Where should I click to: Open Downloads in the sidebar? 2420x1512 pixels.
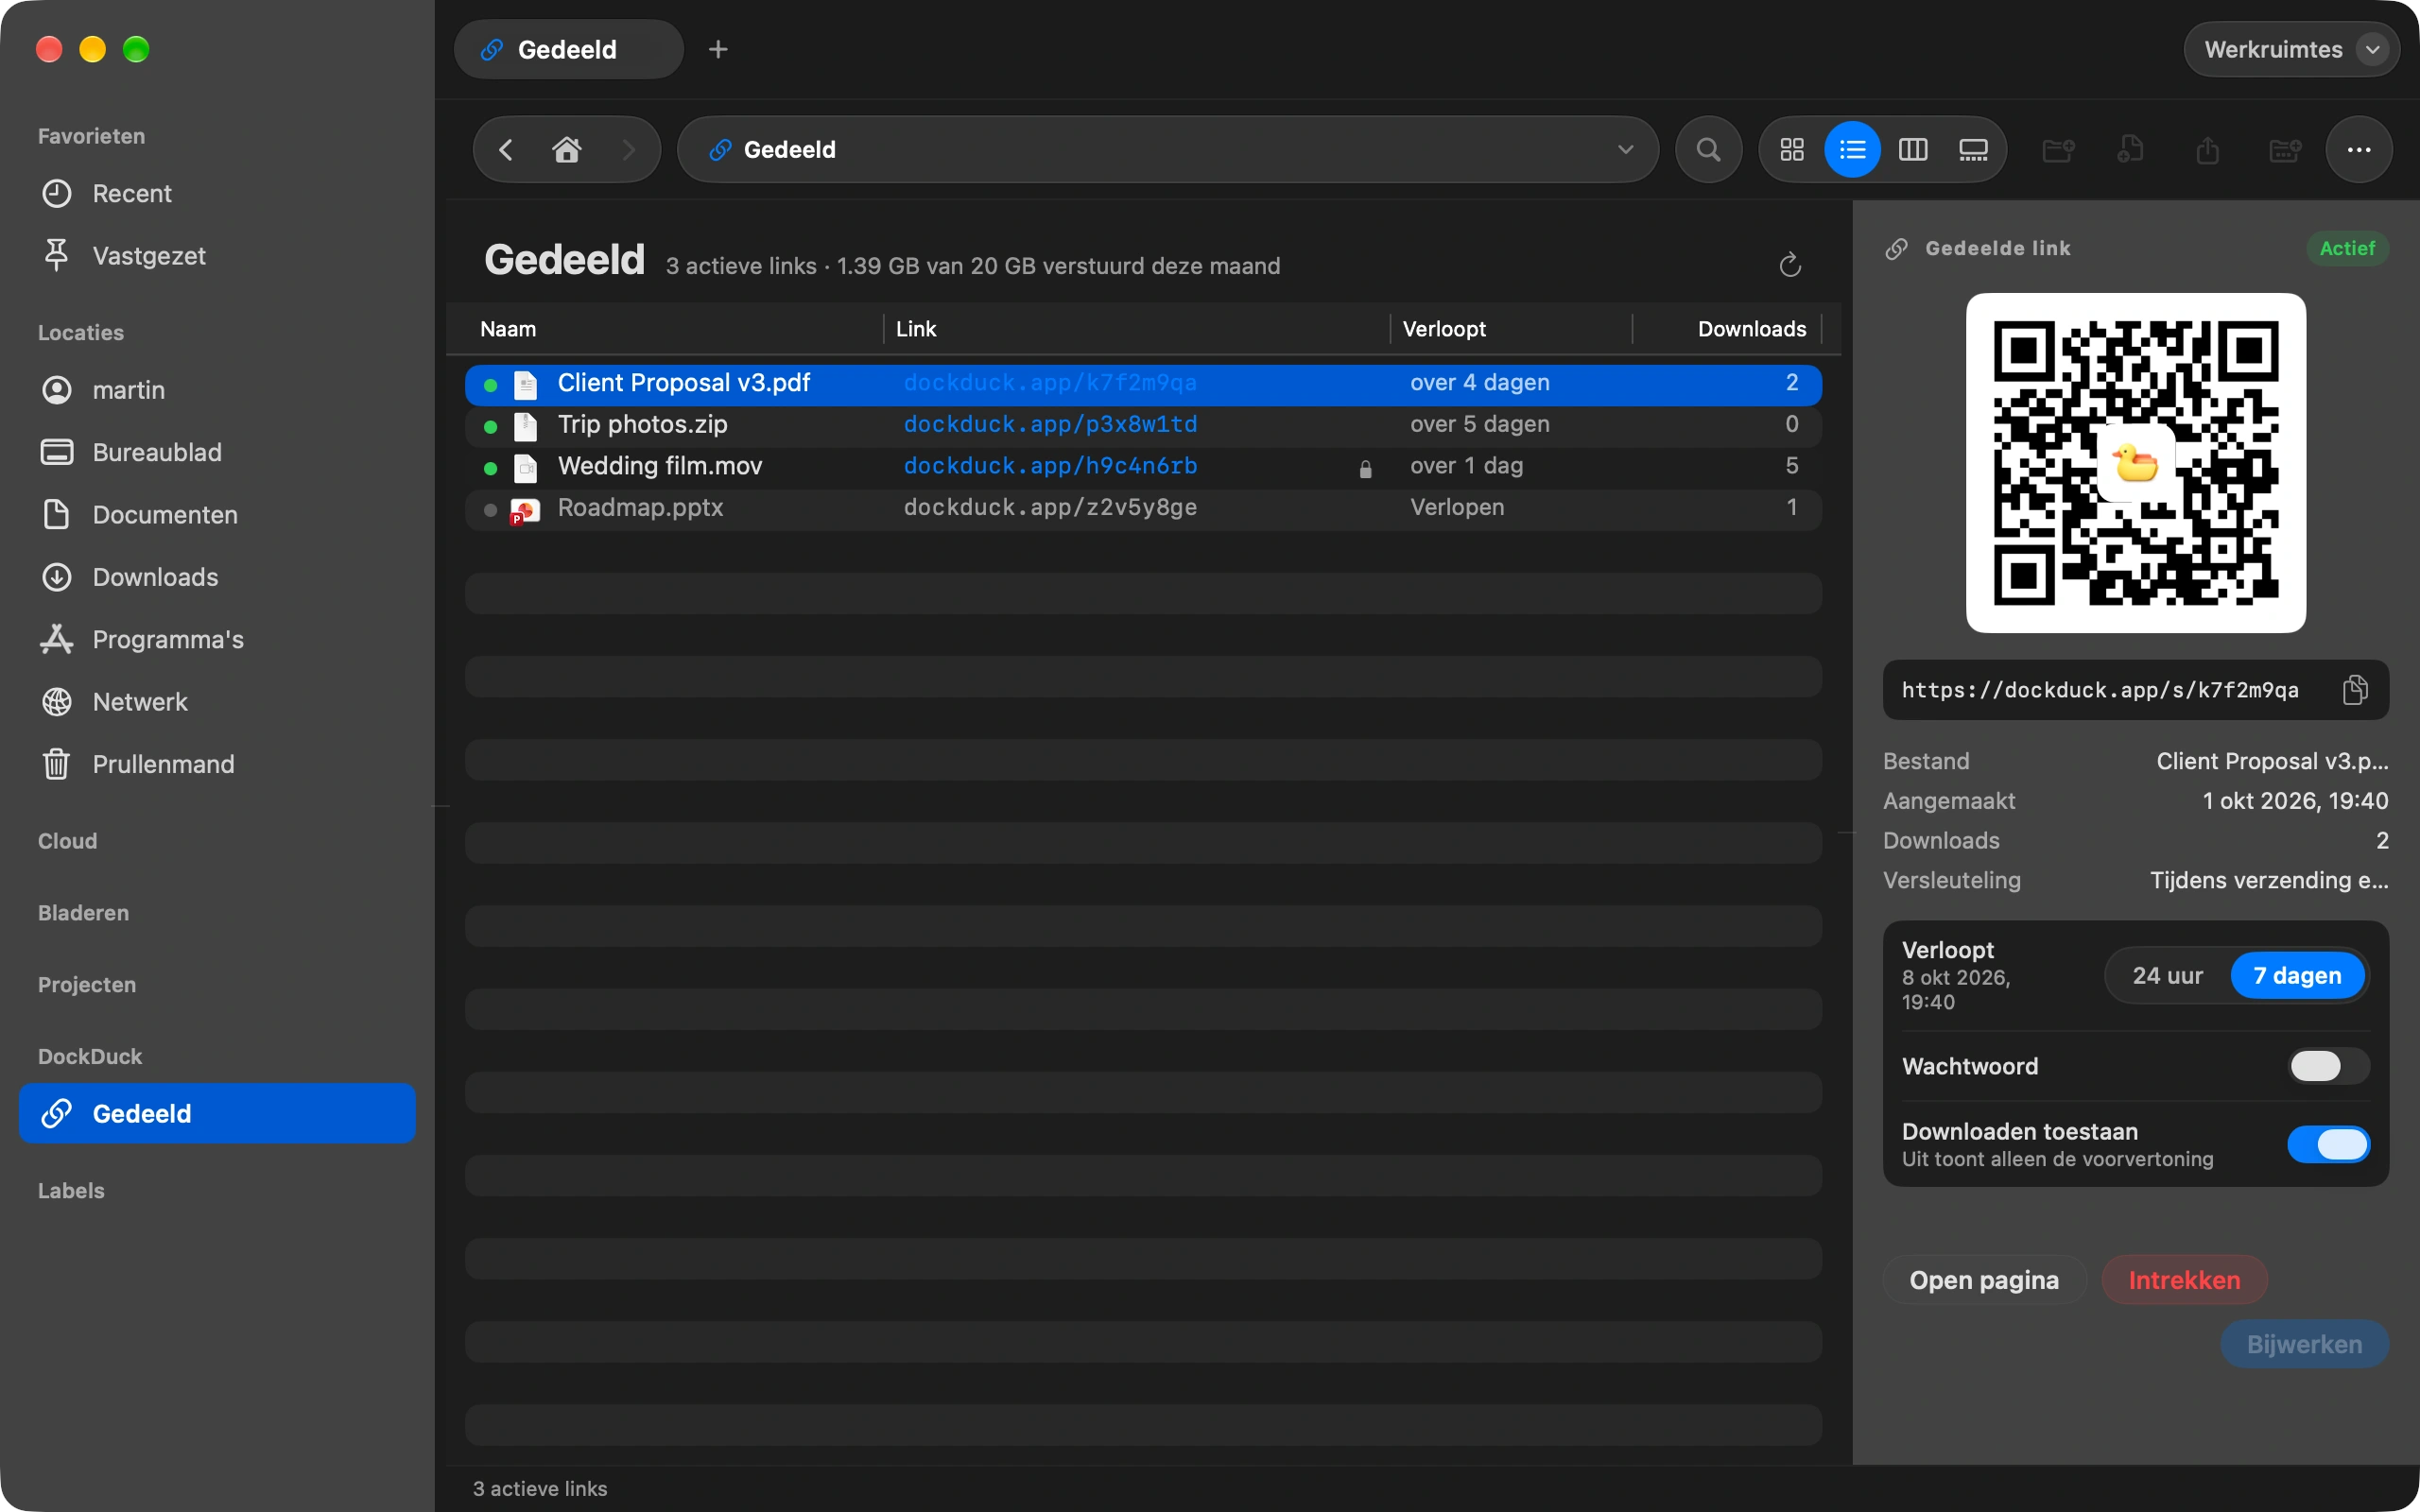(155, 577)
